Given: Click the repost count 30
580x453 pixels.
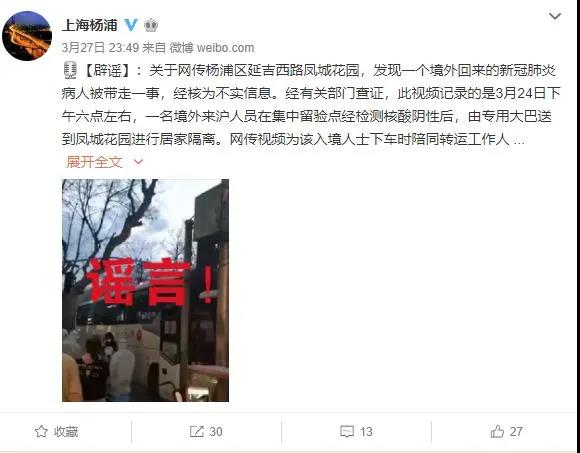Looking at the screenshot, I should click(x=216, y=432).
